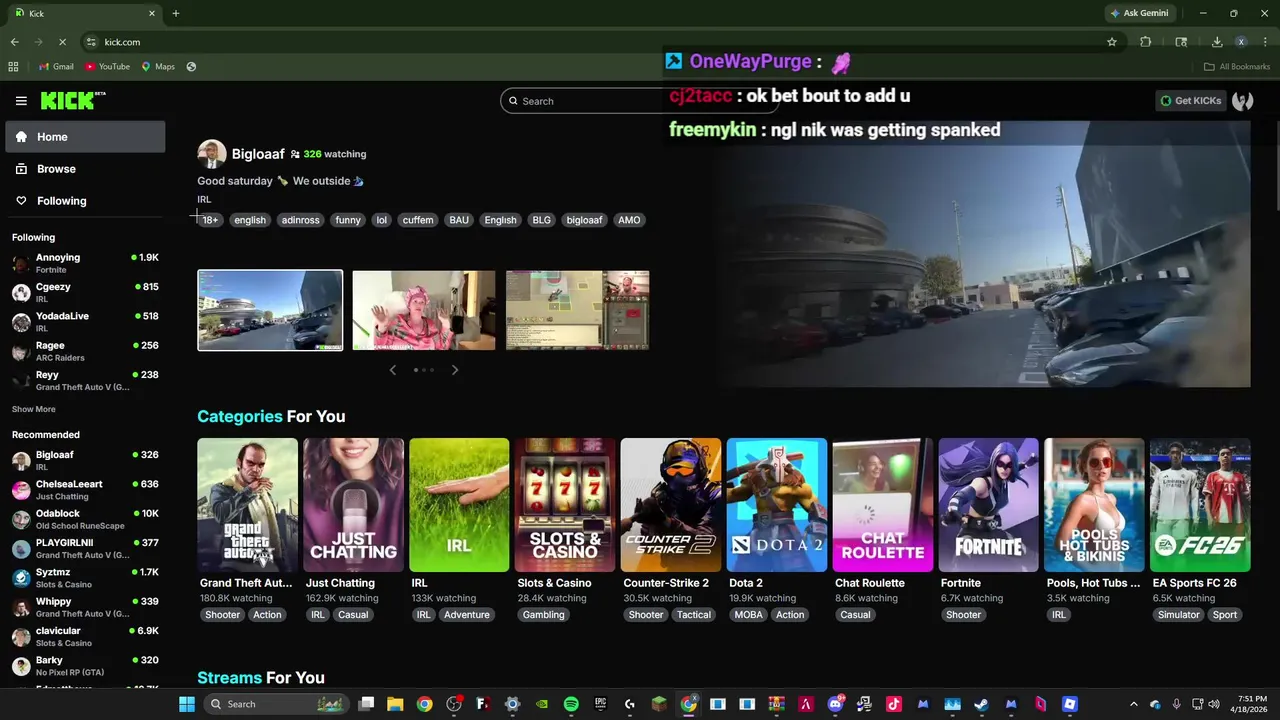The height and width of the screenshot is (720, 1280).
Task: Go back in browser toolbar
Action: tap(14, 42)
